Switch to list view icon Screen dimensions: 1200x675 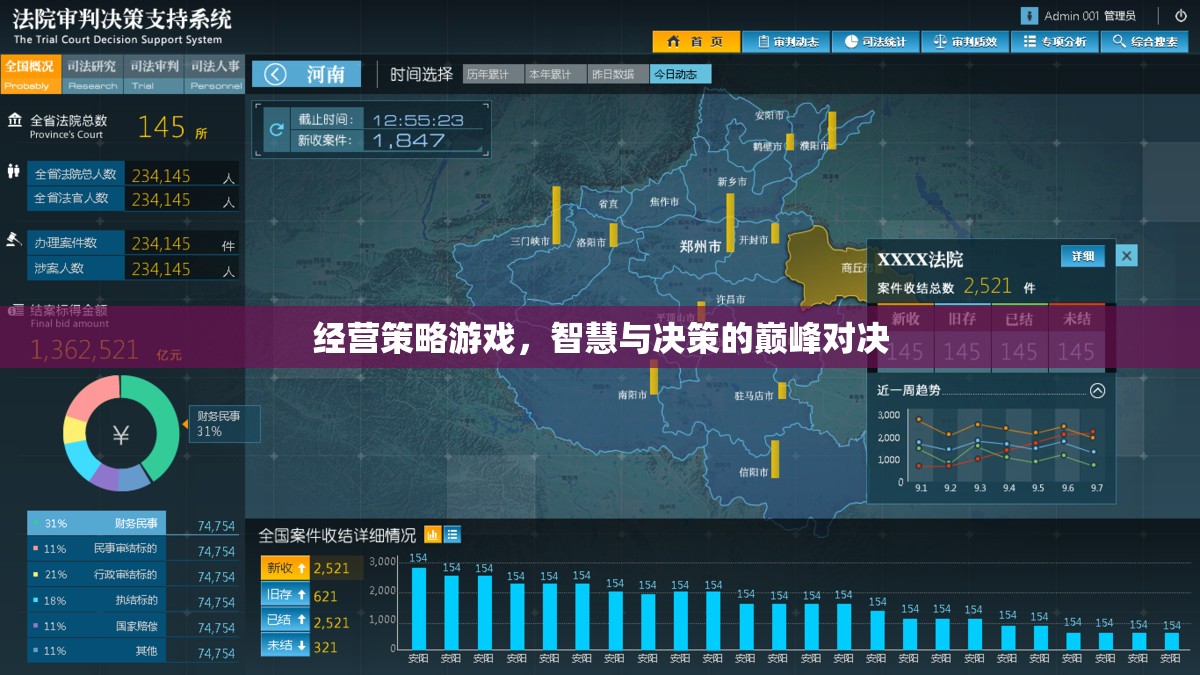[x=453, y=534]
